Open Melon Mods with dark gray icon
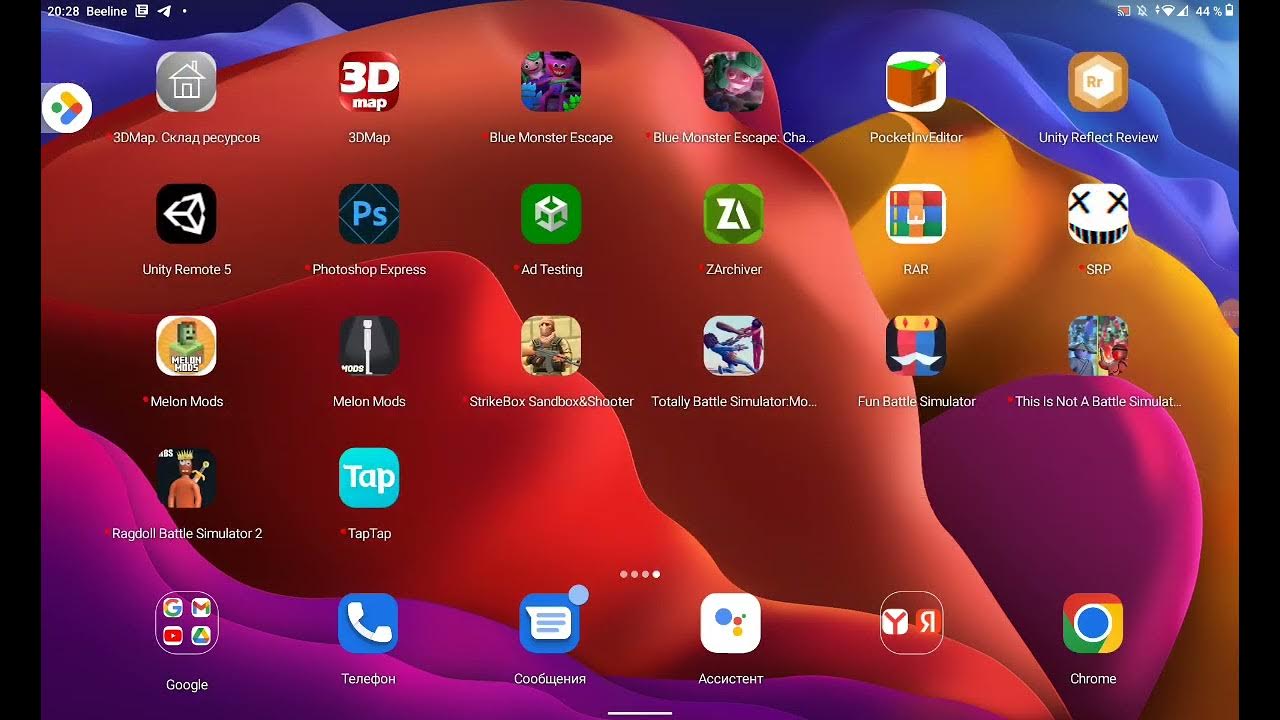The width and height of the screenshot is (1280, 720). [369, 345]
